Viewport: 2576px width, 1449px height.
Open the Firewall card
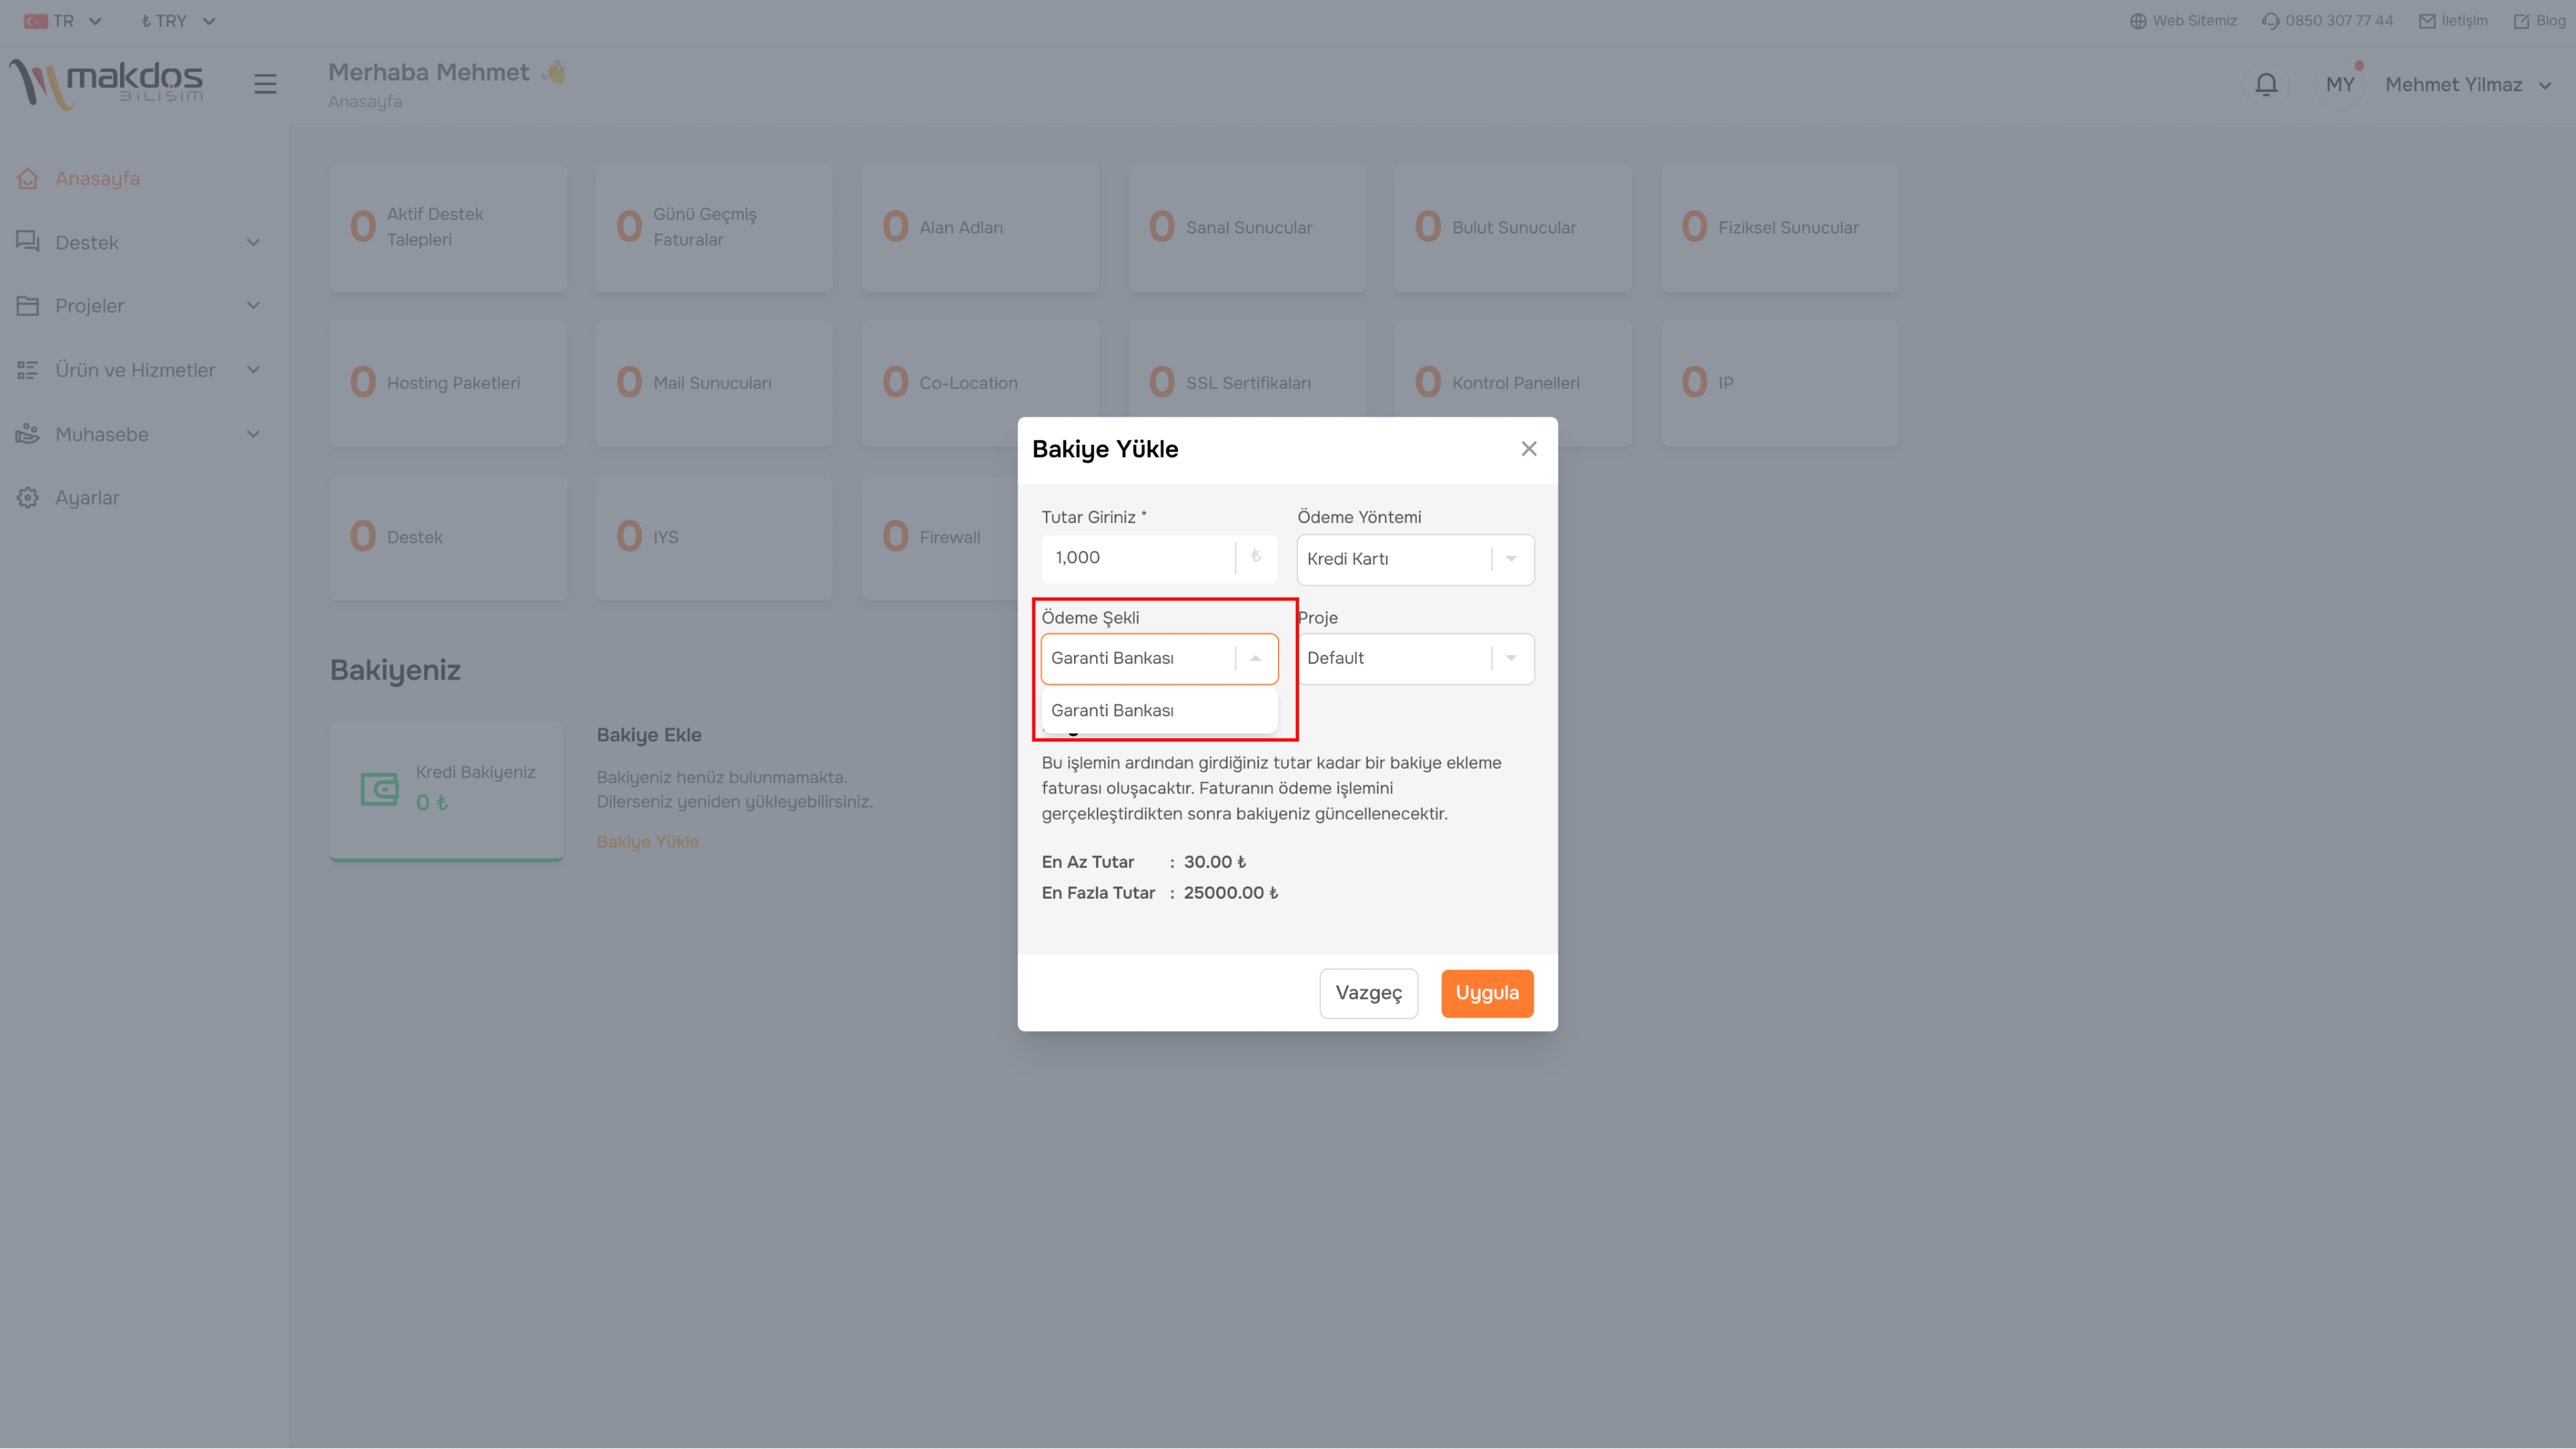(940, 538)
